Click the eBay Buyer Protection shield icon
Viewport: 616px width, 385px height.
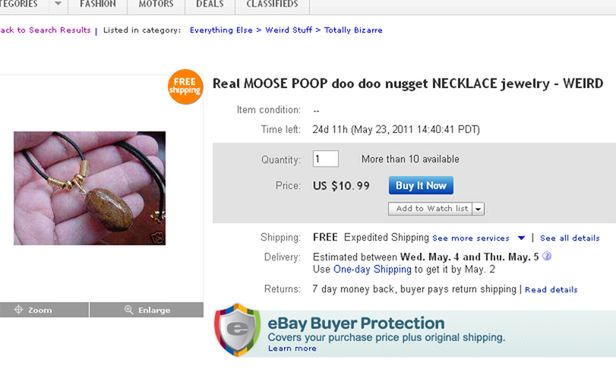click(237, 330)
